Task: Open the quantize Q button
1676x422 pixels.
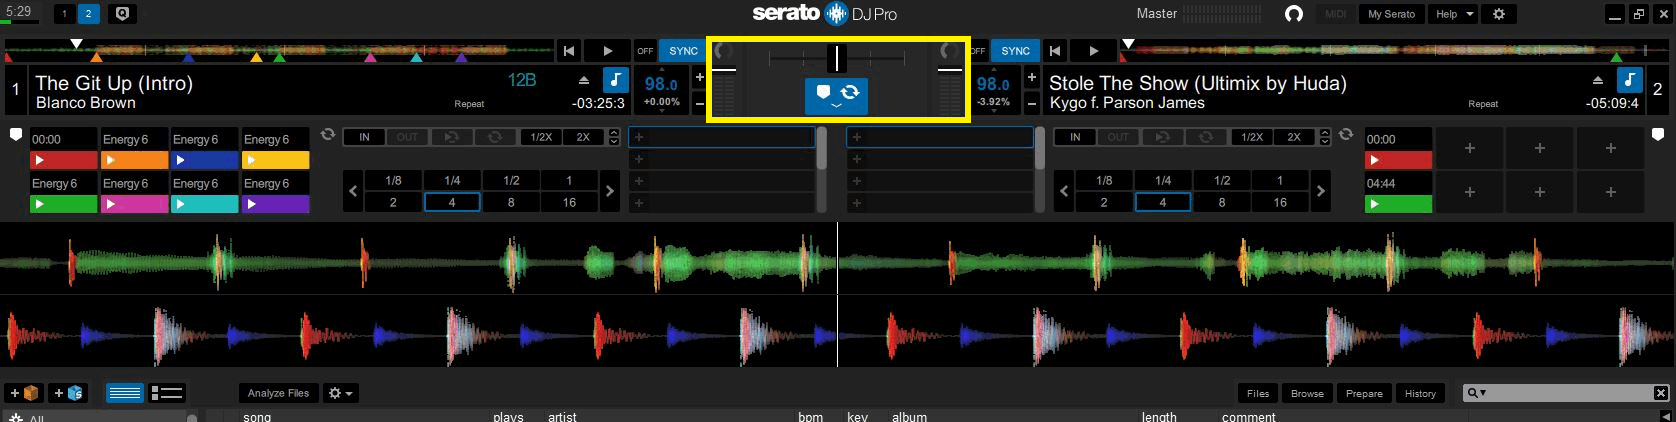Action: pos(122,14)
